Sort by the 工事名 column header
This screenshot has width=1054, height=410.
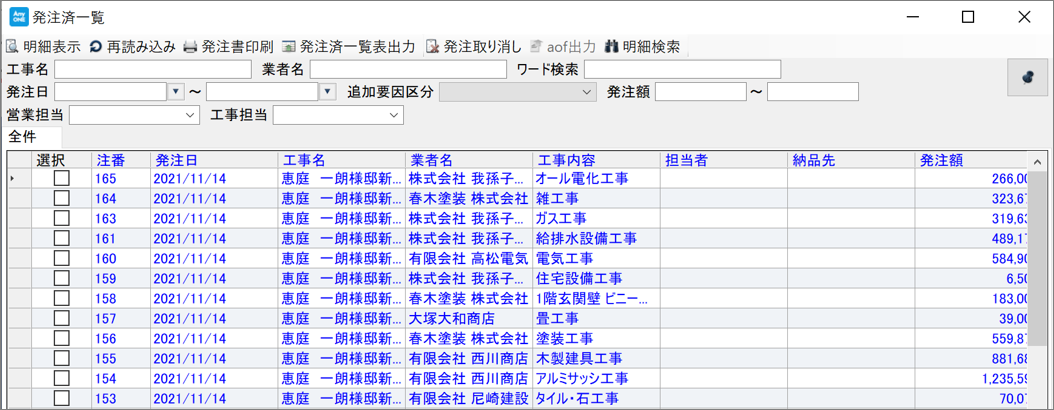pos(341,160)
